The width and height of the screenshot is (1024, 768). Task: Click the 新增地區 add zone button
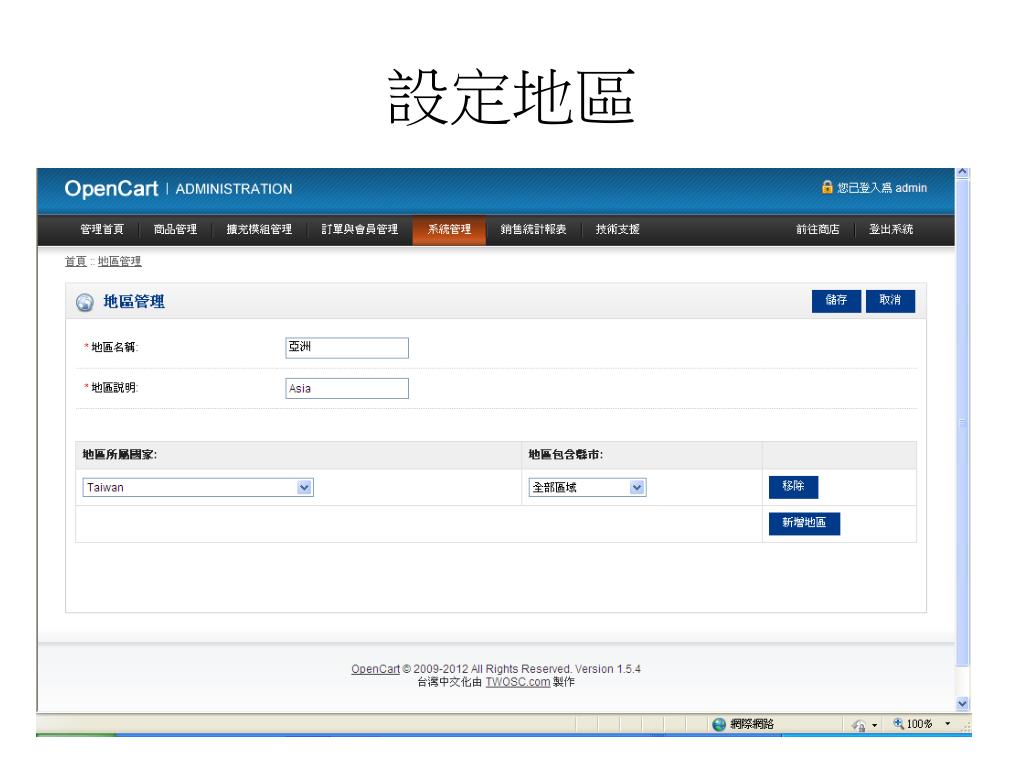(x=805, y=523)
